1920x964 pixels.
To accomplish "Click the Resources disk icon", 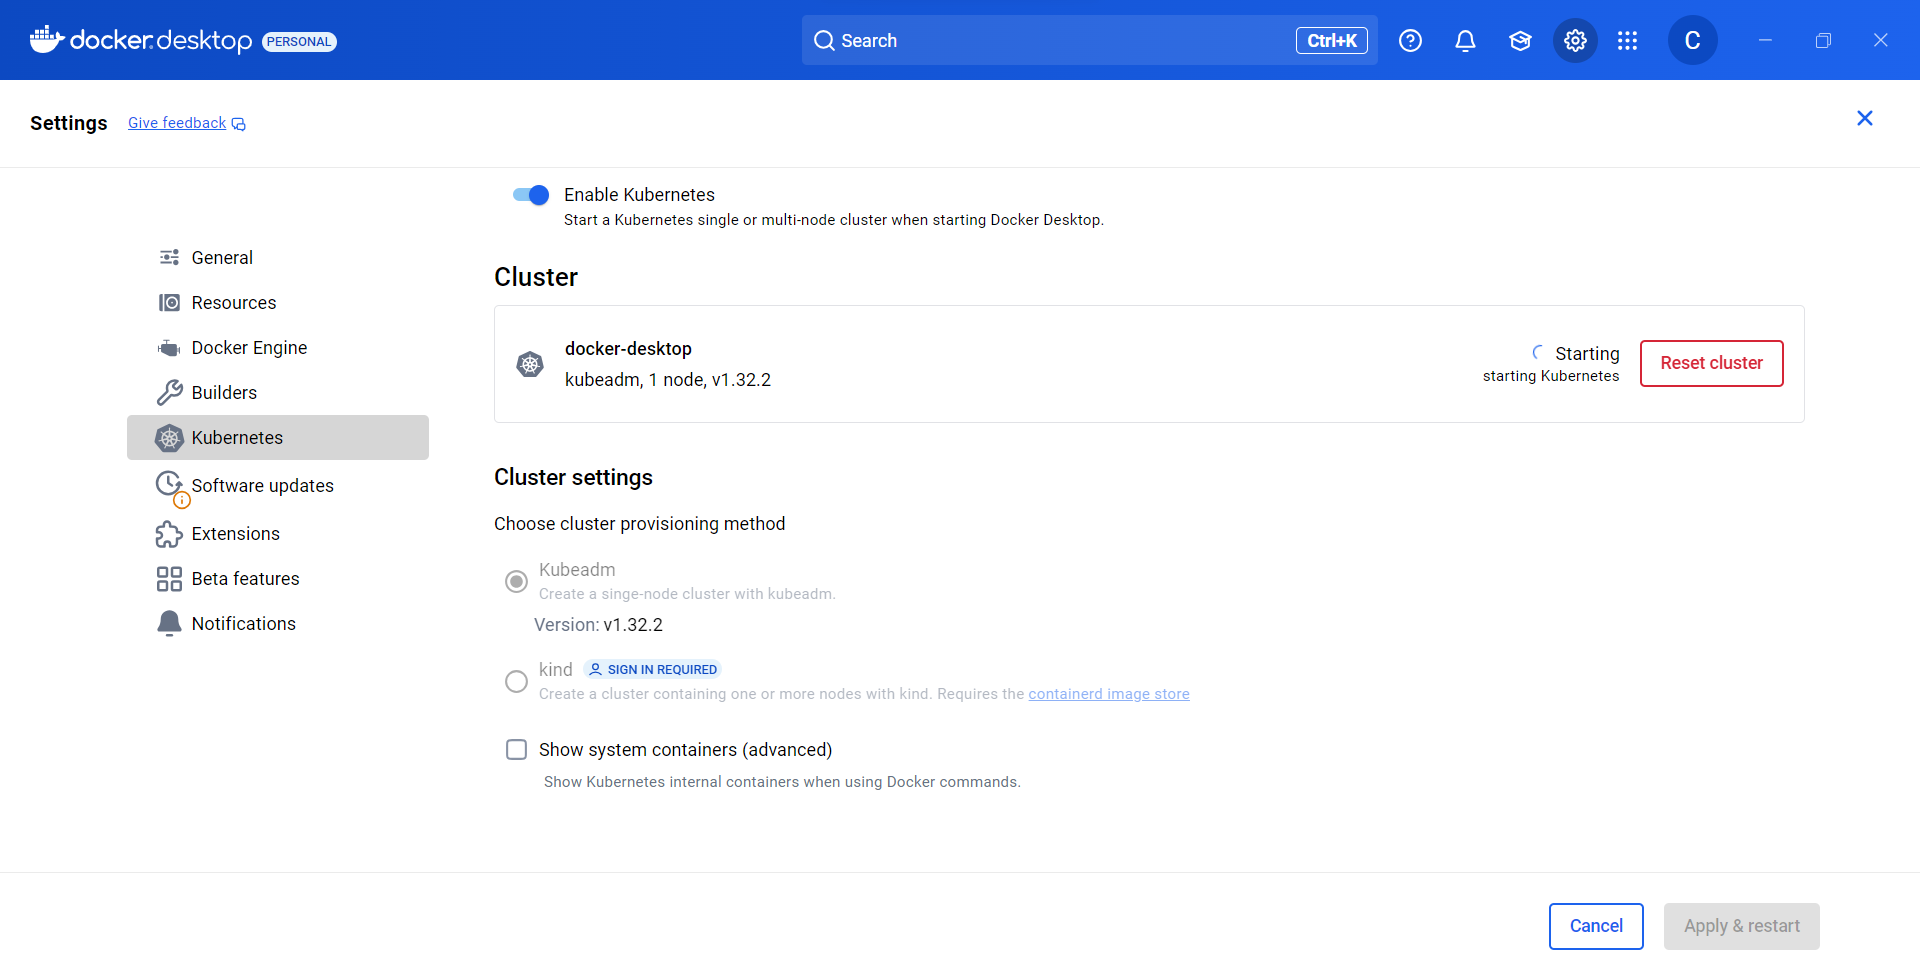I will [x=169, y=302].
